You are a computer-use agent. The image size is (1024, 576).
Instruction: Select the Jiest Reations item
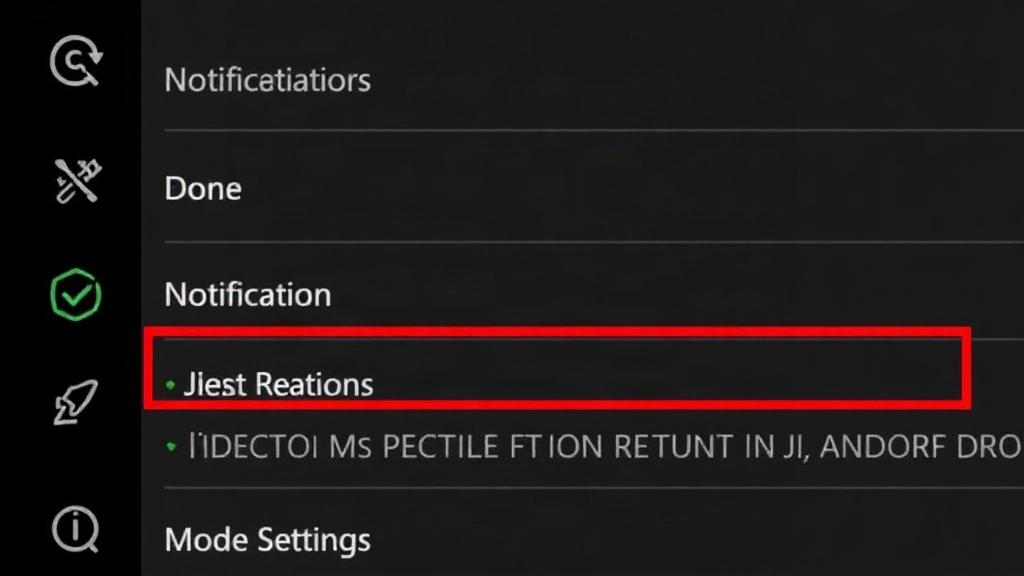tap(278, 384)
